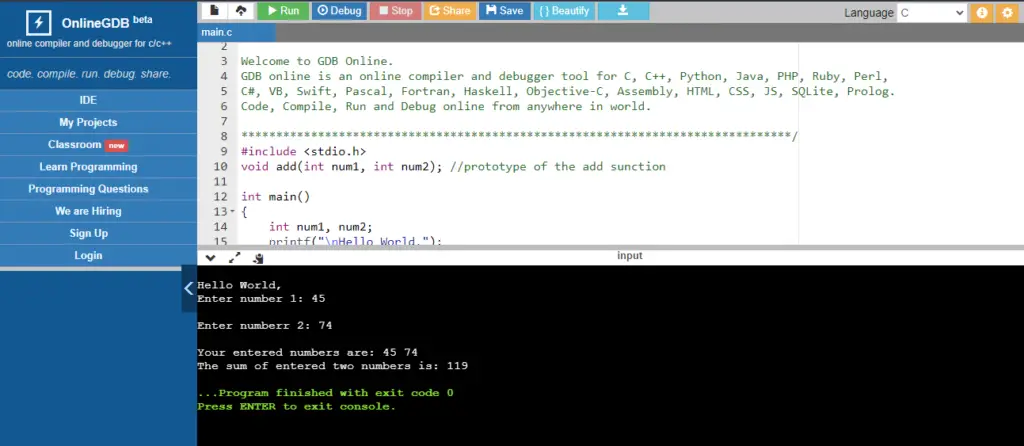Image resolution: width=1024 pixels, height=446 pixels.
Task: Click 'Your entered numbers are: 45 74' output
Action: point(308,353)
